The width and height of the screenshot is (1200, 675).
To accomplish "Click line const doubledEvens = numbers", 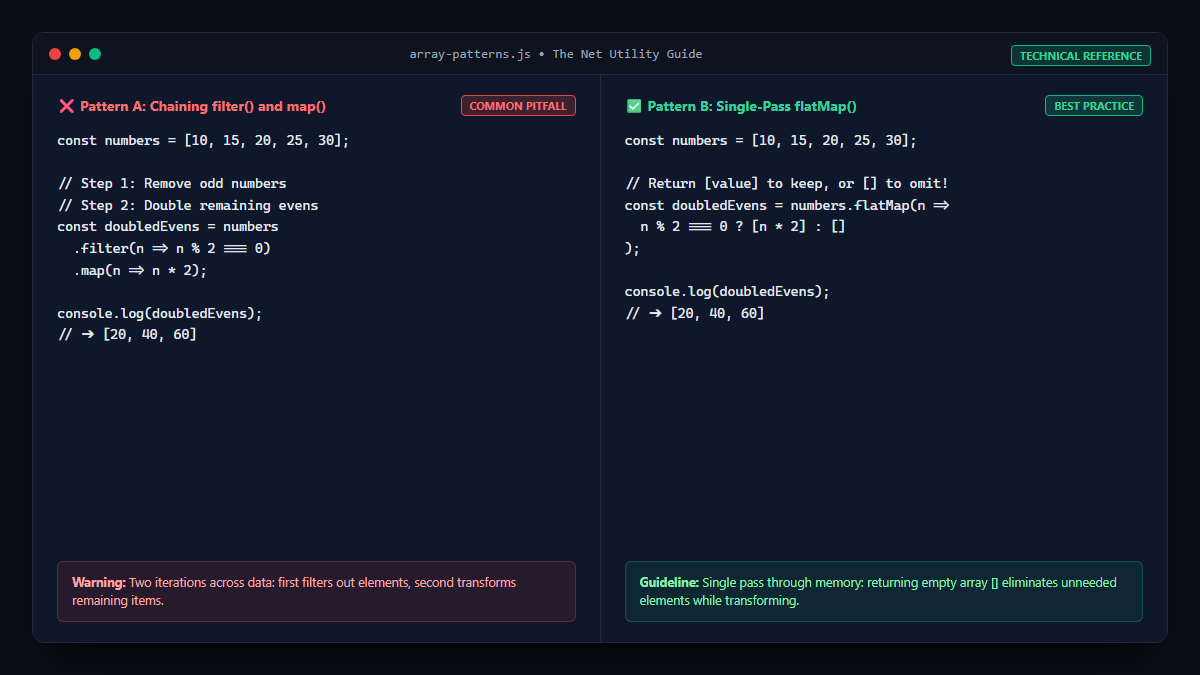I will 168,227.
